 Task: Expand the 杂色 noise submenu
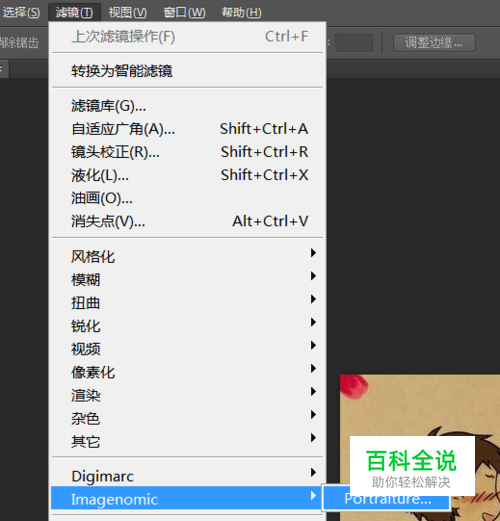coord(187,418)
